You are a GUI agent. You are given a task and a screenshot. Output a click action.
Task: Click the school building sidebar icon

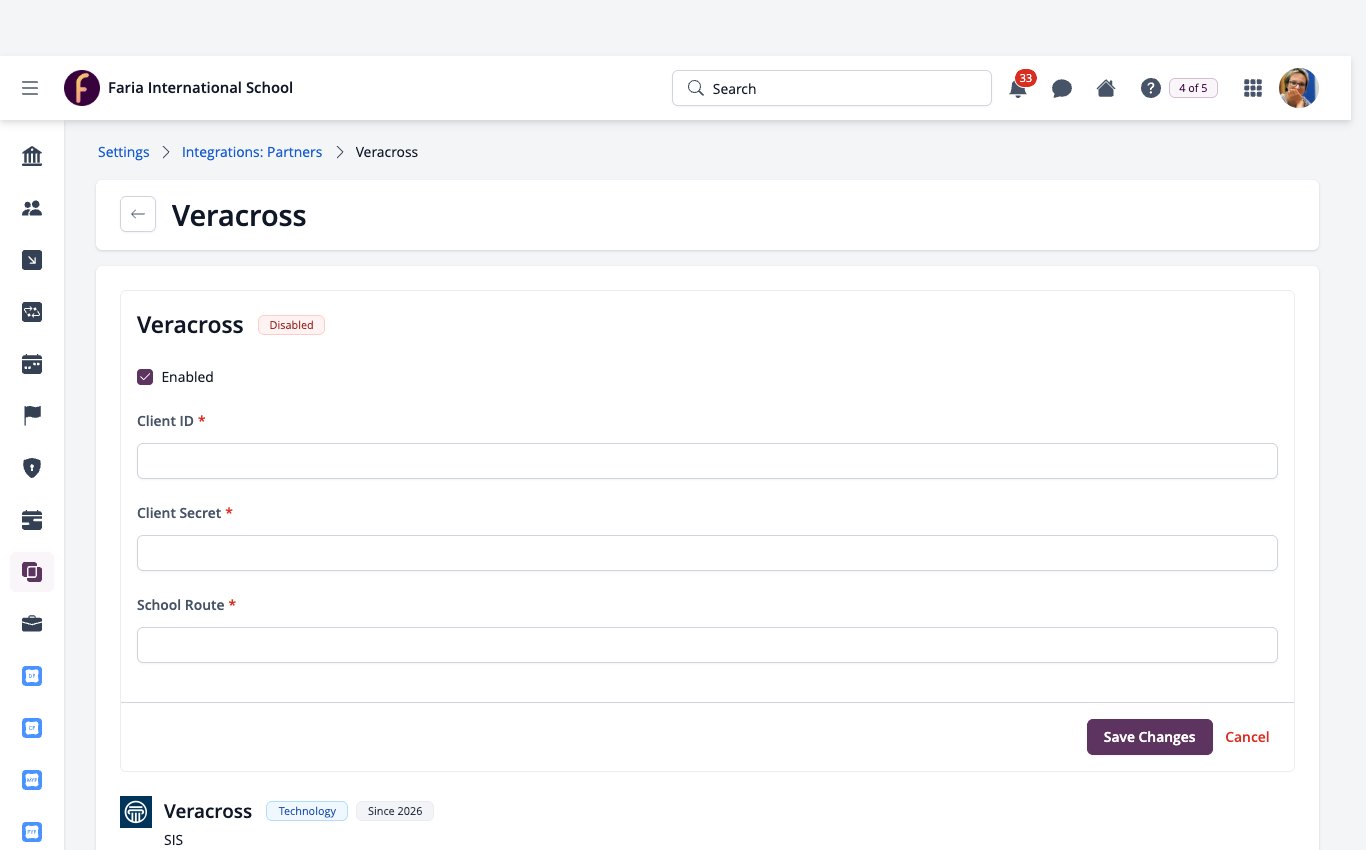pyautogui.click(x=32, y=156)
